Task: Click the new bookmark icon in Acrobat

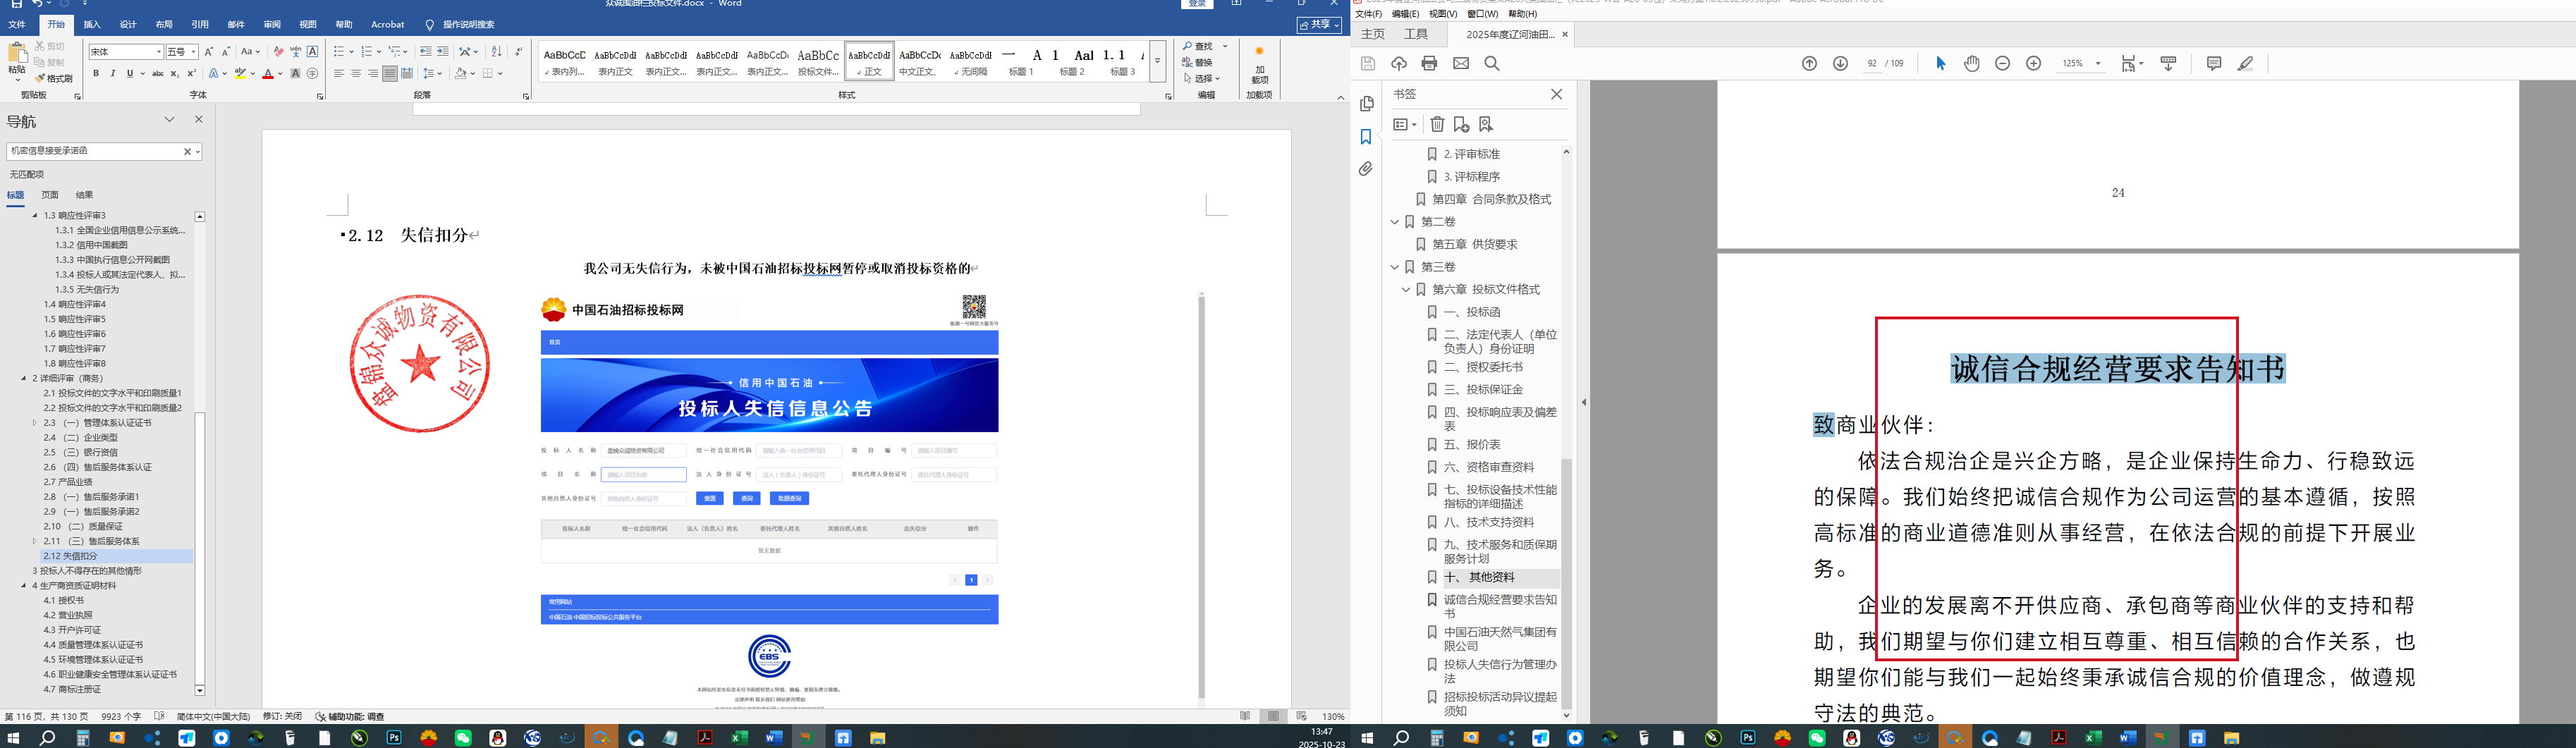Action: (x=1461, y=125)
